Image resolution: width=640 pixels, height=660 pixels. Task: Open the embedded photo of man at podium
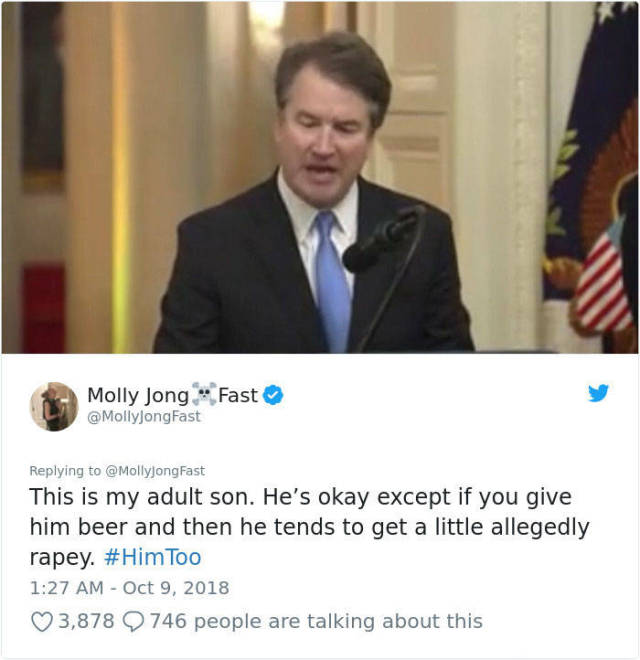pyautogui.click(x=320, y=176)
